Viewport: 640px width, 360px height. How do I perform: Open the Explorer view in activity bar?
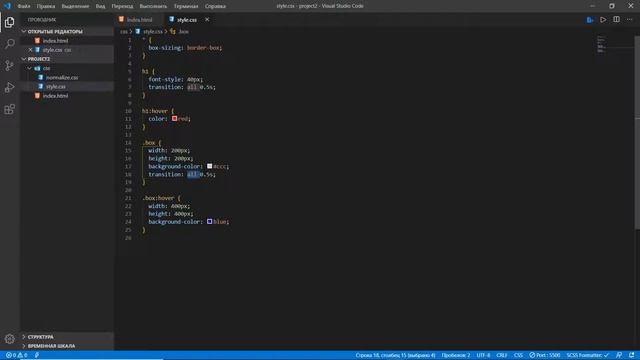(9, 22)
